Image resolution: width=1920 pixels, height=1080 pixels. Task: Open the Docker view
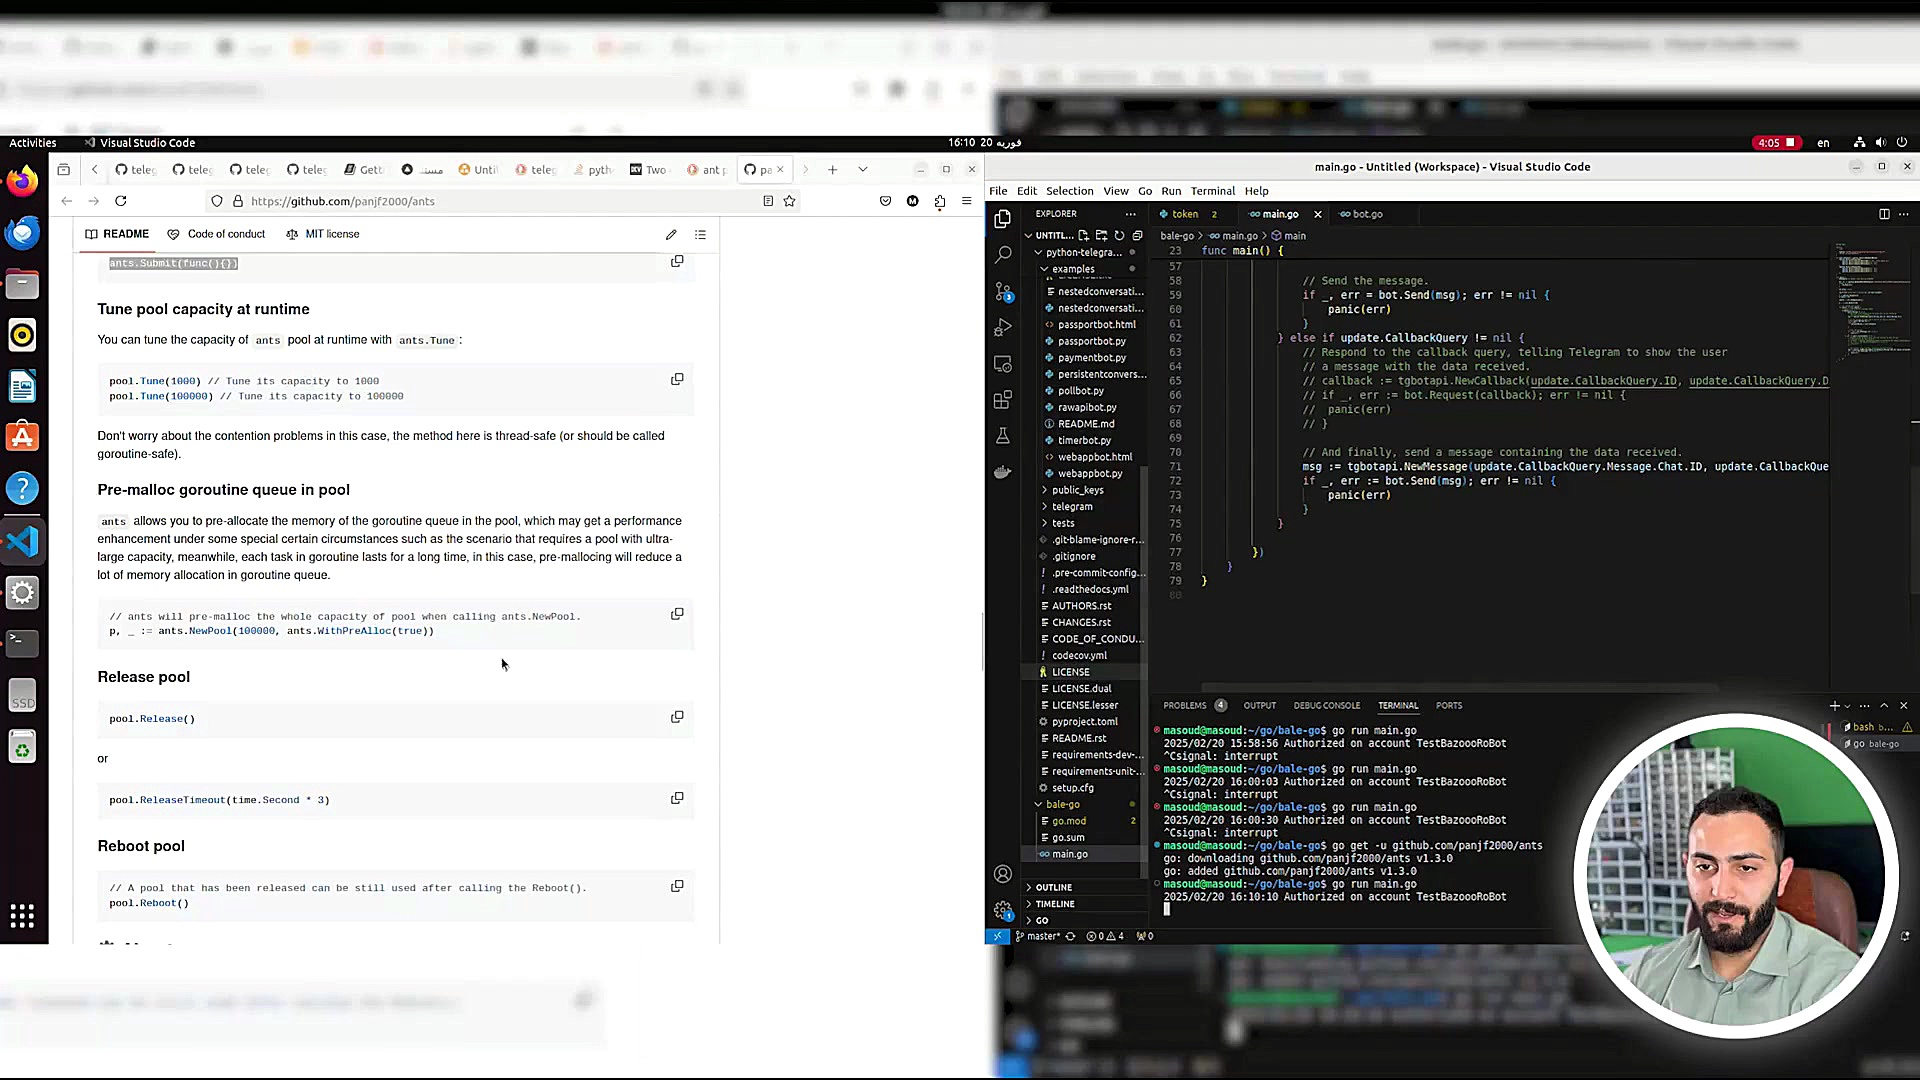pos(1003,472)
